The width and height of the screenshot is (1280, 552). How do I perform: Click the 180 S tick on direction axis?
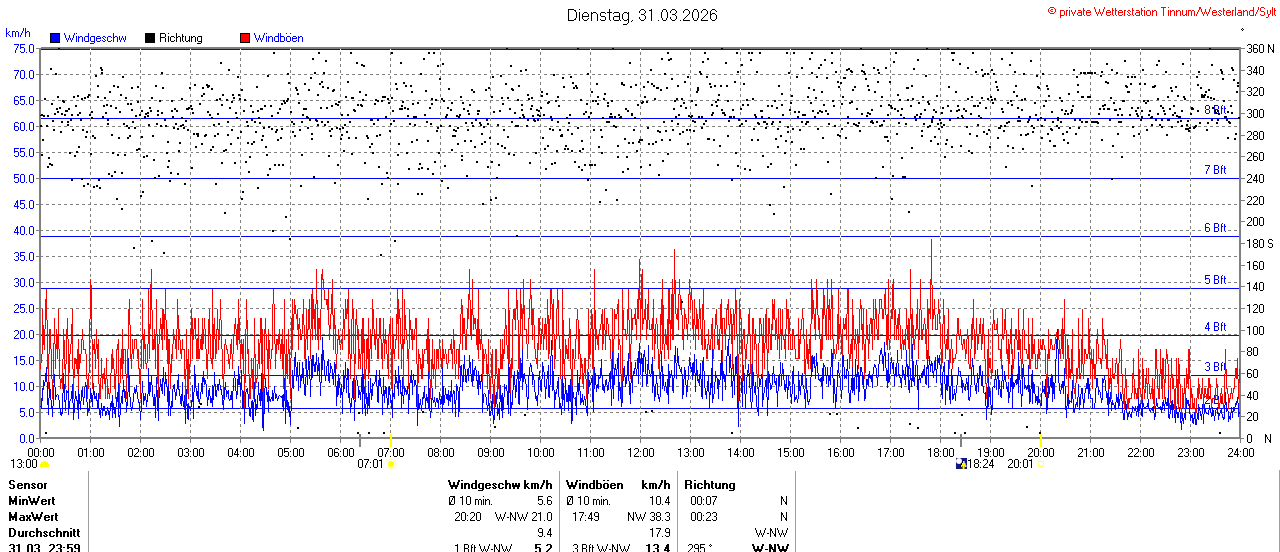coord(1259,243)
